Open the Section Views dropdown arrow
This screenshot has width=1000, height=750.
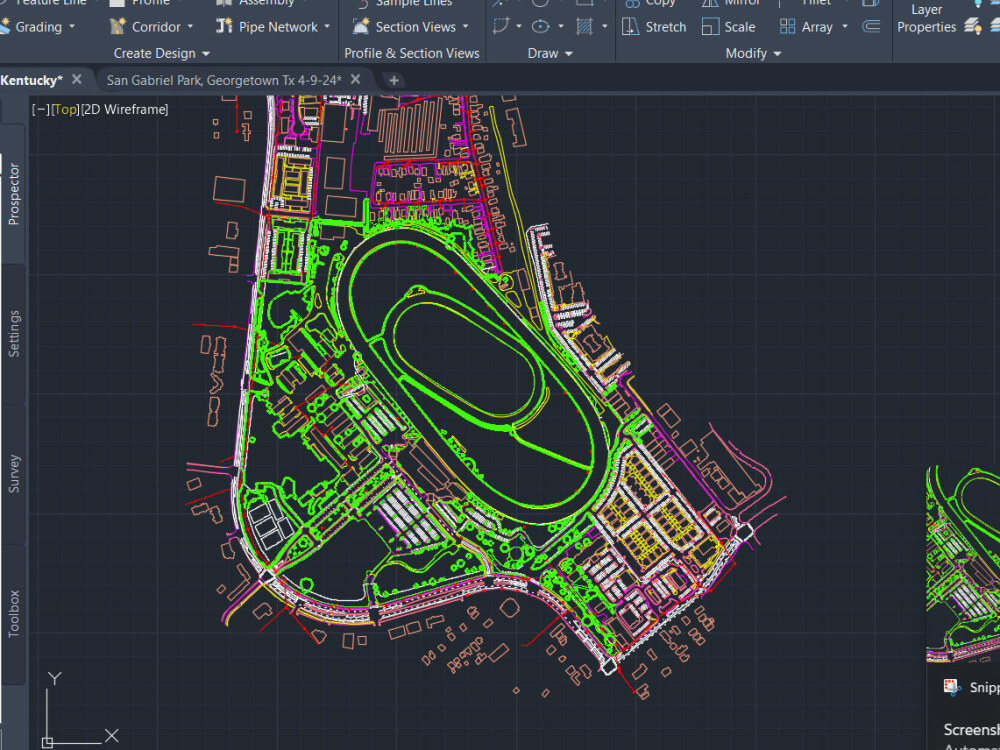pyautogui.click(x=466, y=27)
